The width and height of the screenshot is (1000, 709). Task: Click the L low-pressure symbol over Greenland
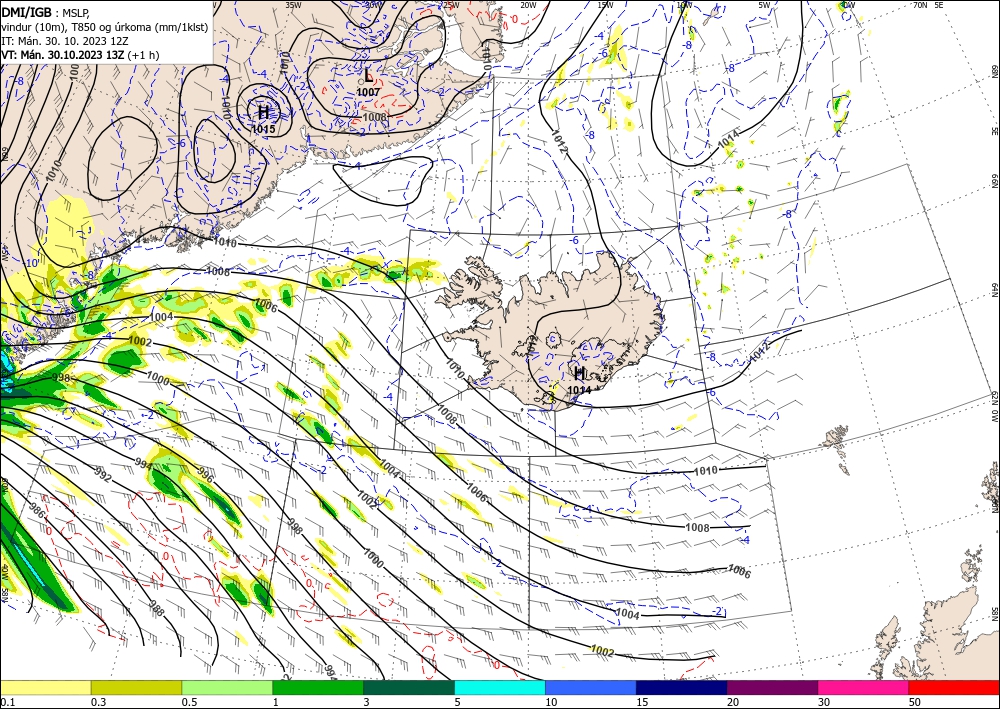(x=369, y=77)
